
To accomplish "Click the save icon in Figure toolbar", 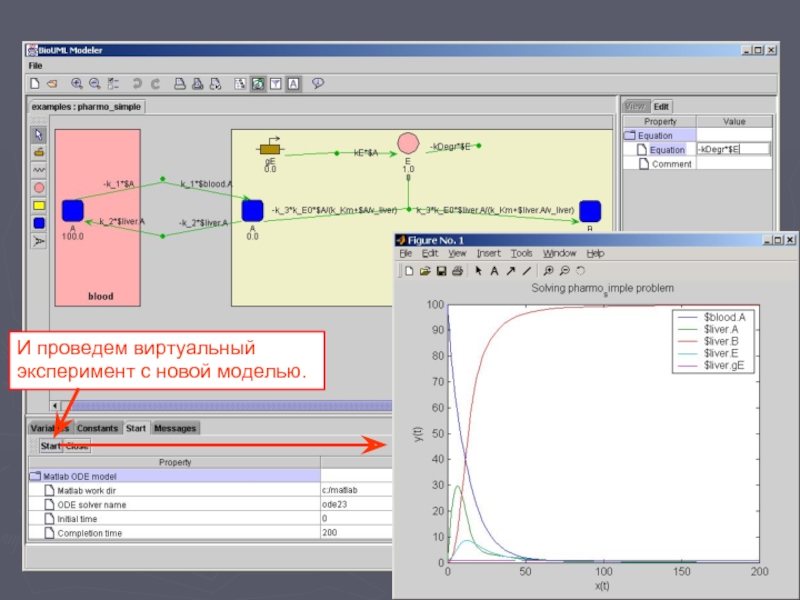I will tap(441, 270).
